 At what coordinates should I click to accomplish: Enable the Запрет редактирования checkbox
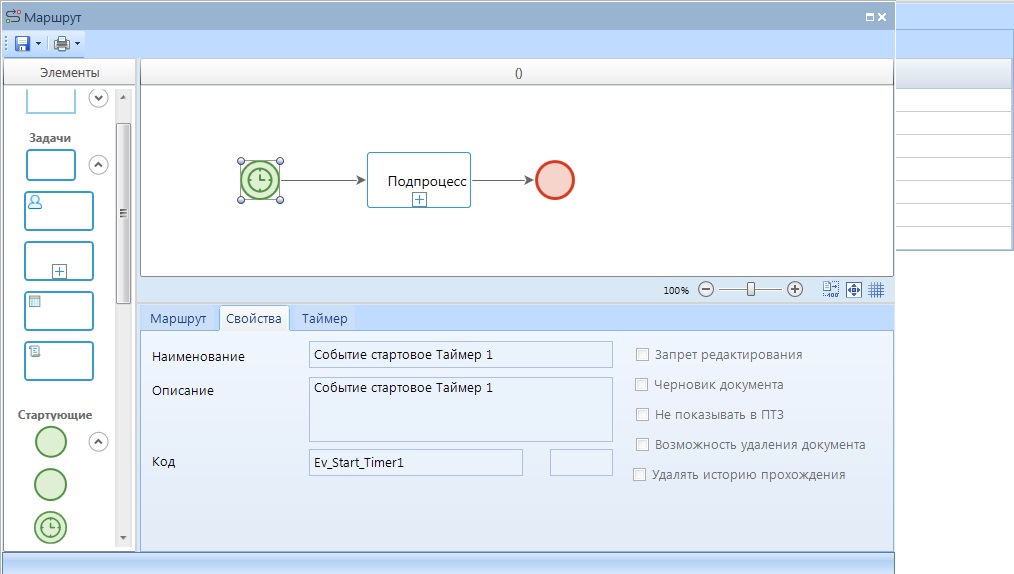point(643,355)
